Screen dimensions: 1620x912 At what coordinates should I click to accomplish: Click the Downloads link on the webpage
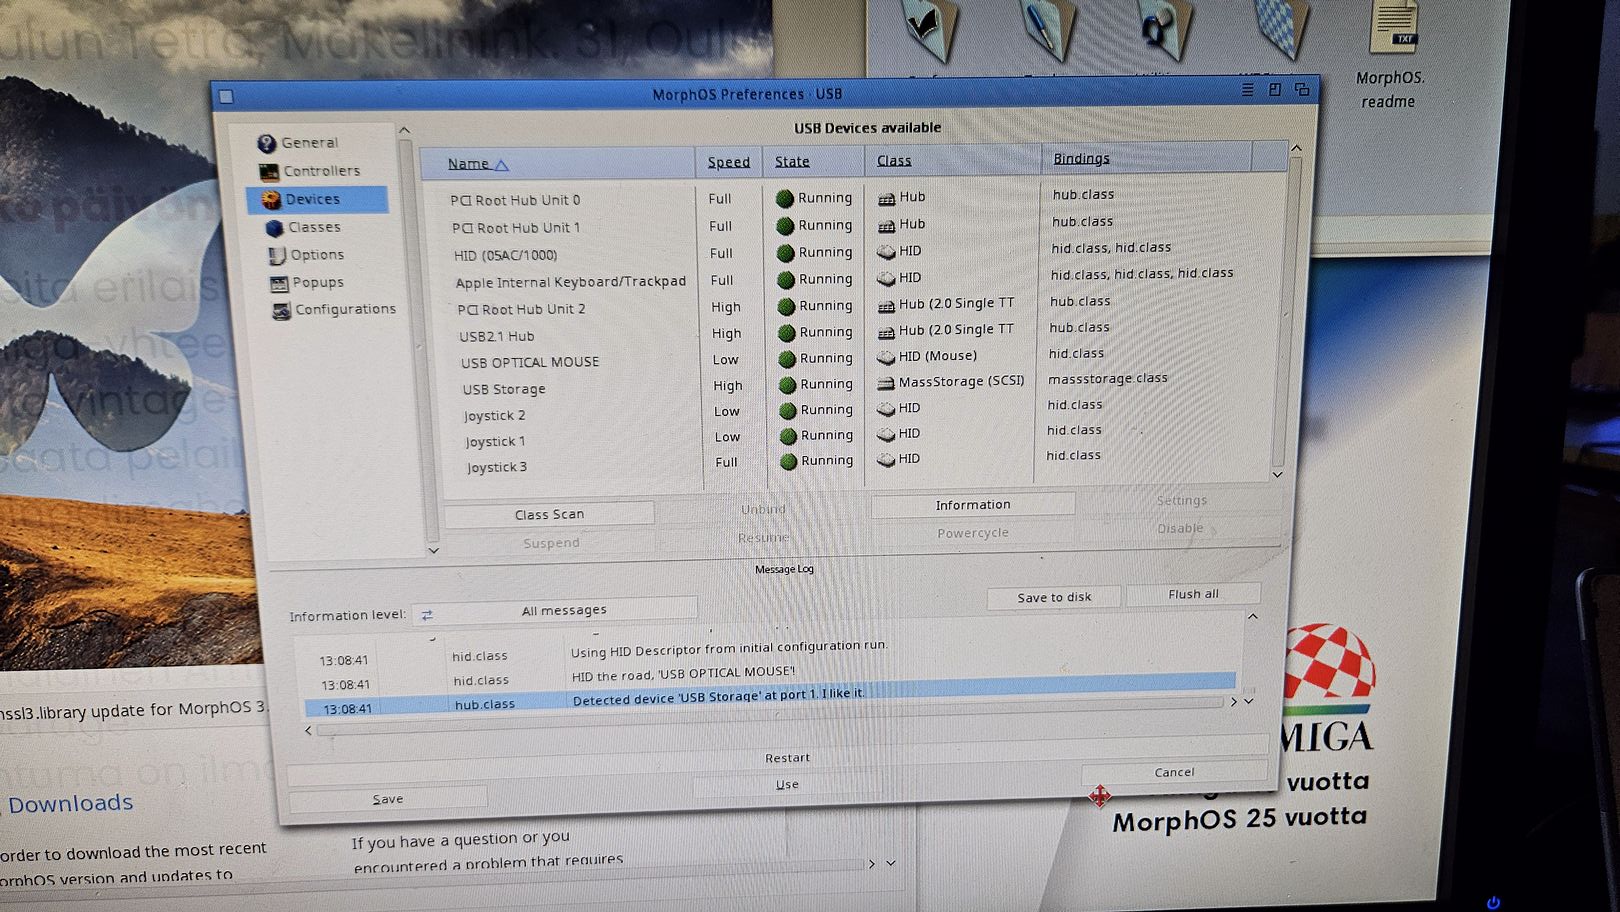(x=70, y=803)
